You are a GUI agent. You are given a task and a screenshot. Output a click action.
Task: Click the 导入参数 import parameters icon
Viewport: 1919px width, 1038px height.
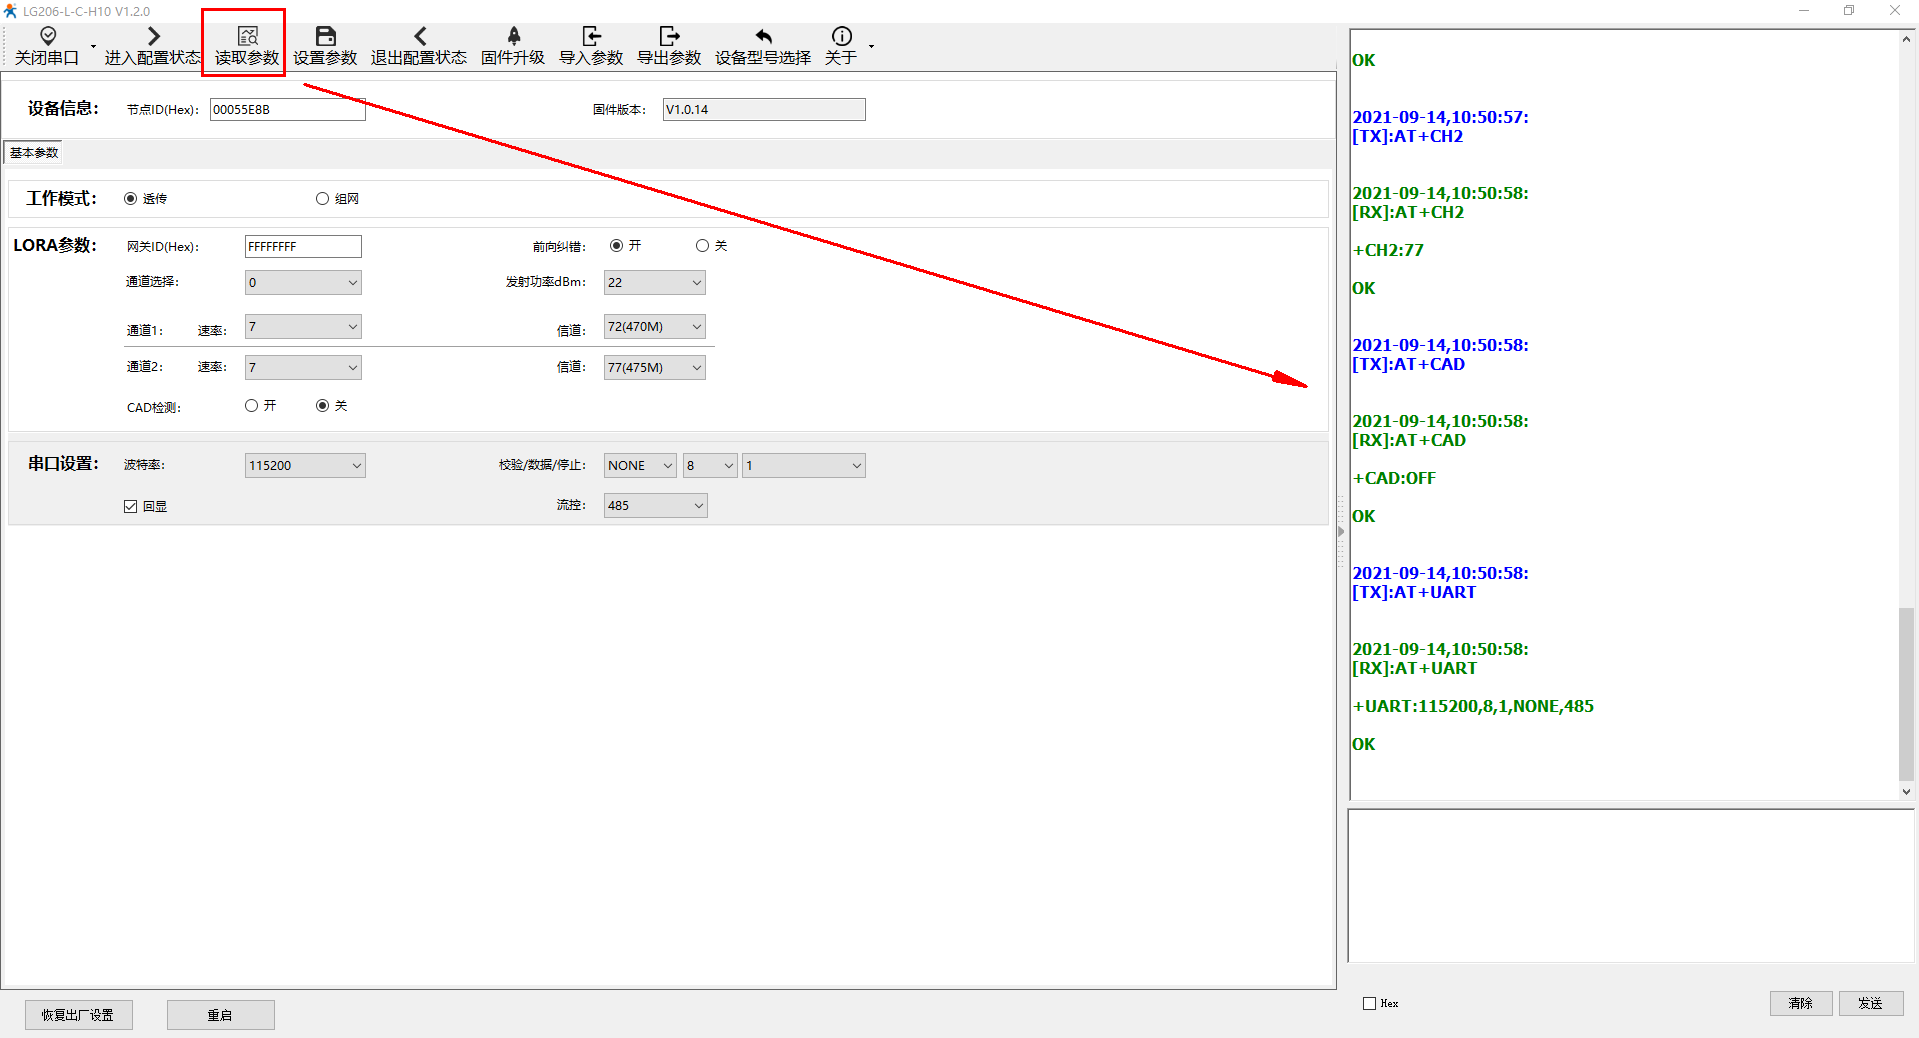pyautogui.click(x=591, y=37)
